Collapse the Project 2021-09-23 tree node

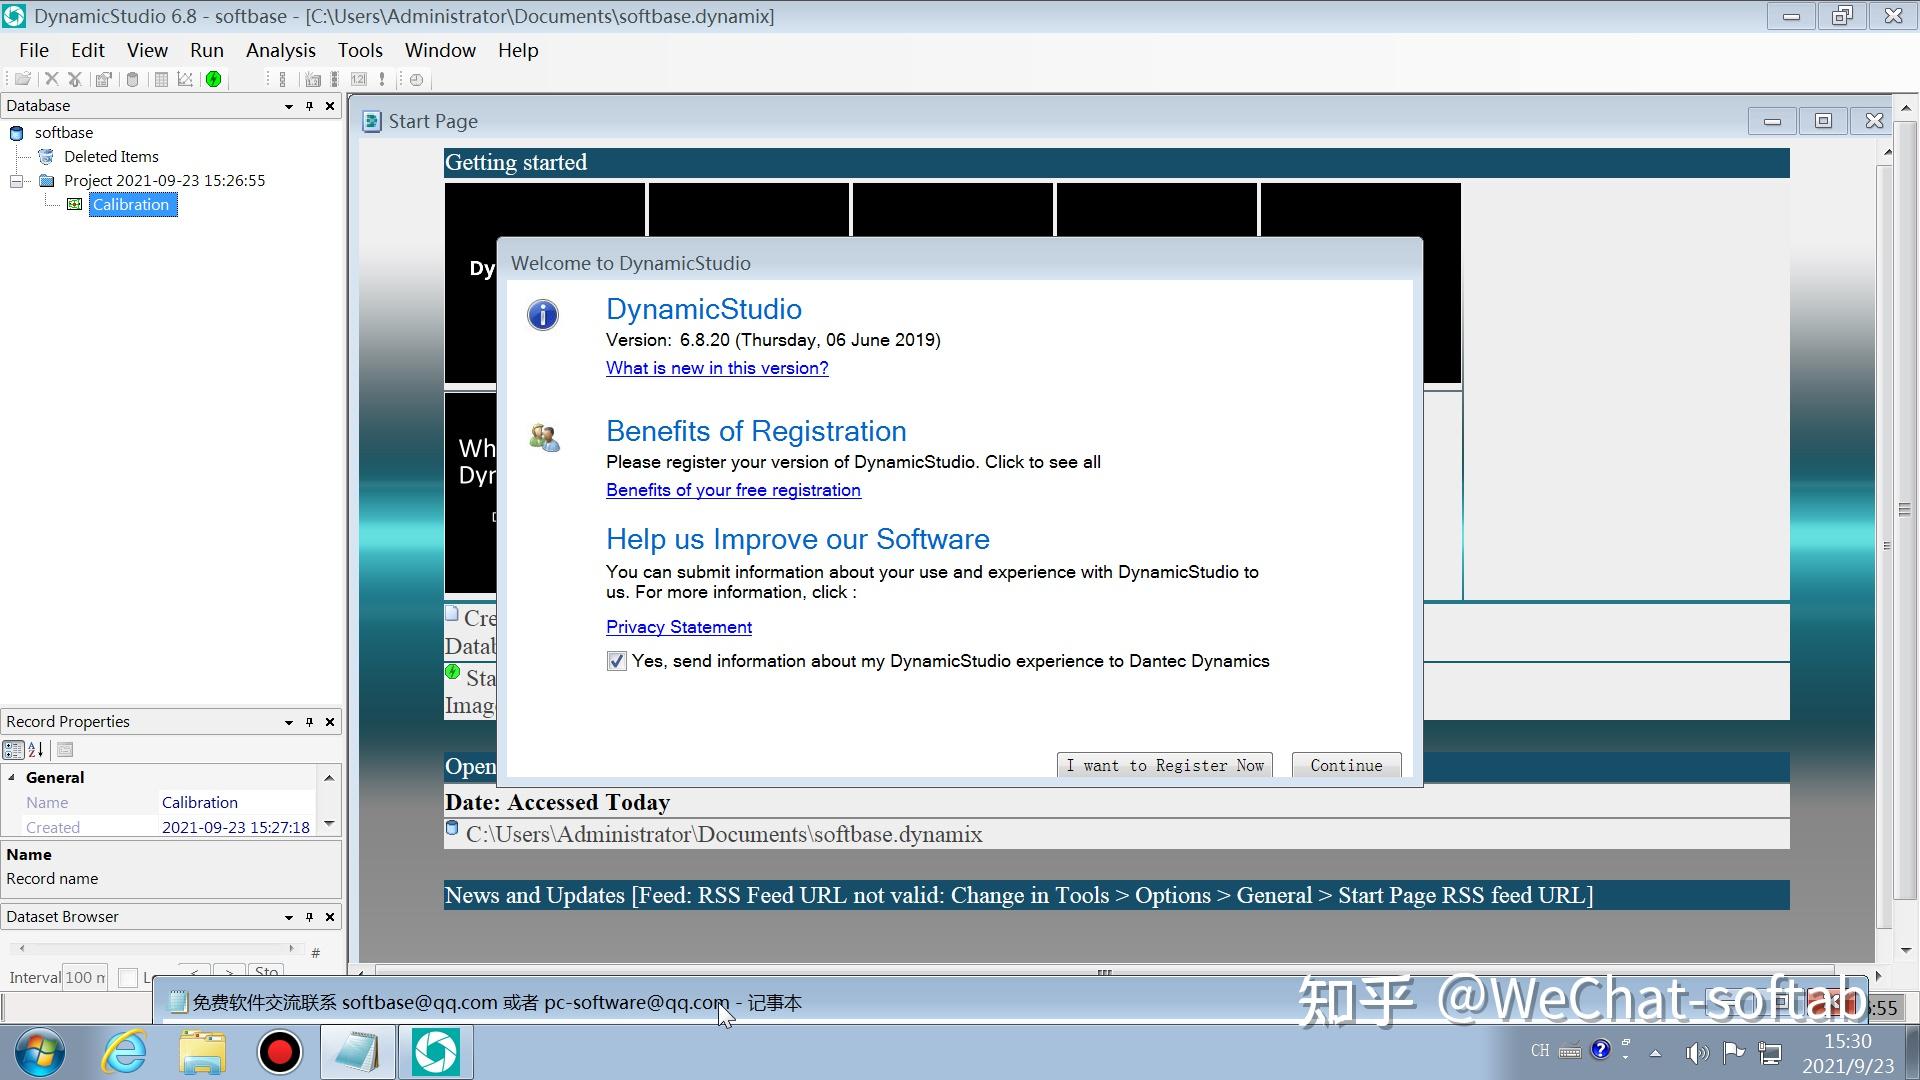pos(17,181)
